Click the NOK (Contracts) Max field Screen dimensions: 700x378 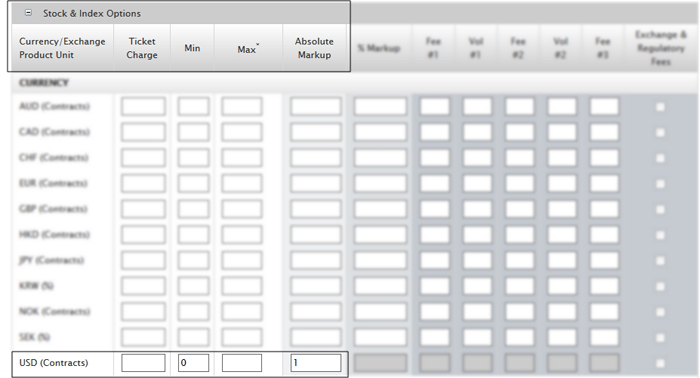pos(242,312)
